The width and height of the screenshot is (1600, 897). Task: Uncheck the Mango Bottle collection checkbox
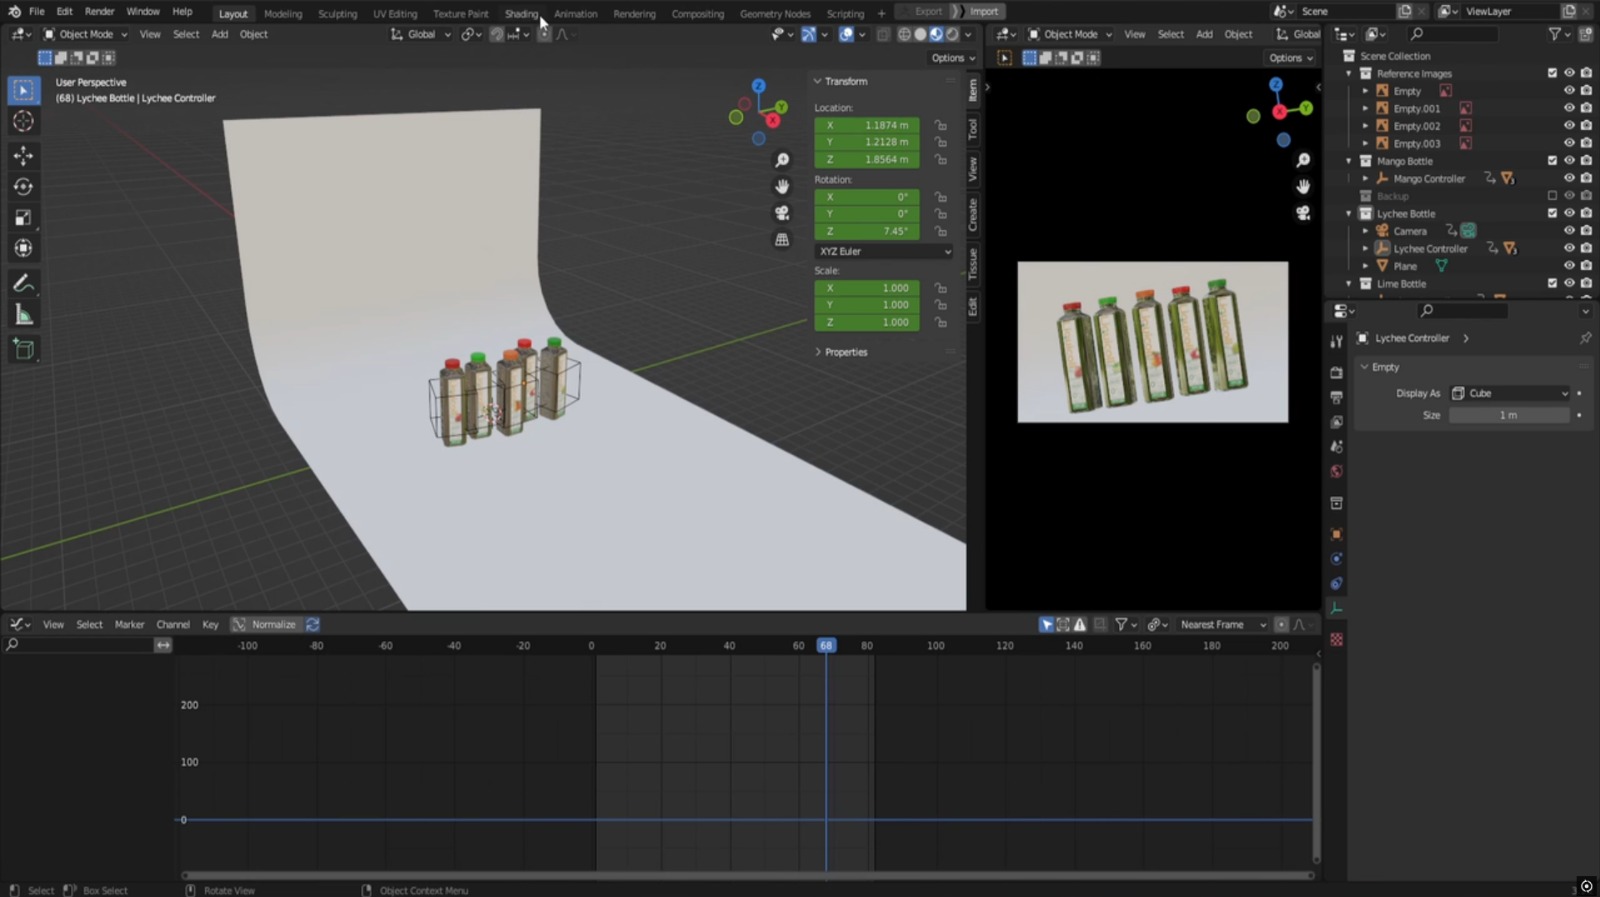click(1552, 161)
